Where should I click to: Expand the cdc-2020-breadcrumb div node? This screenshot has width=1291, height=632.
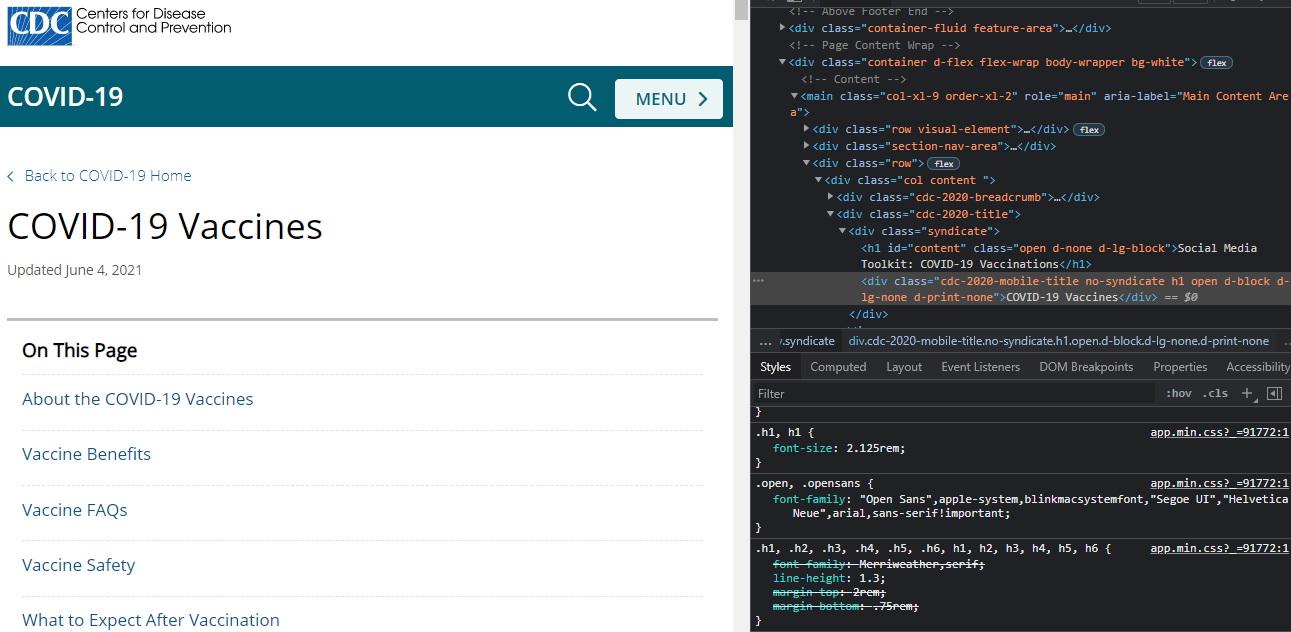pos(831,197)
